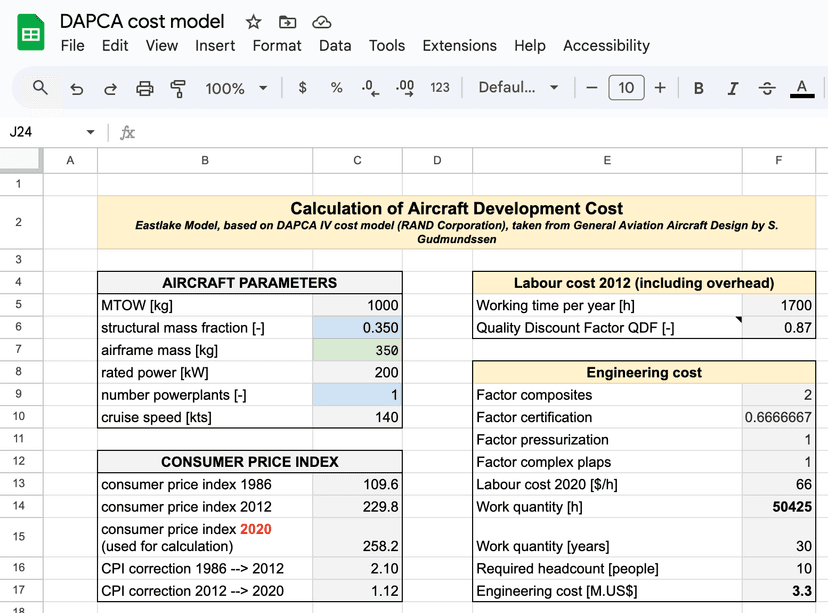
Task: Toggle italic formatting
Action: click(733, 88)
